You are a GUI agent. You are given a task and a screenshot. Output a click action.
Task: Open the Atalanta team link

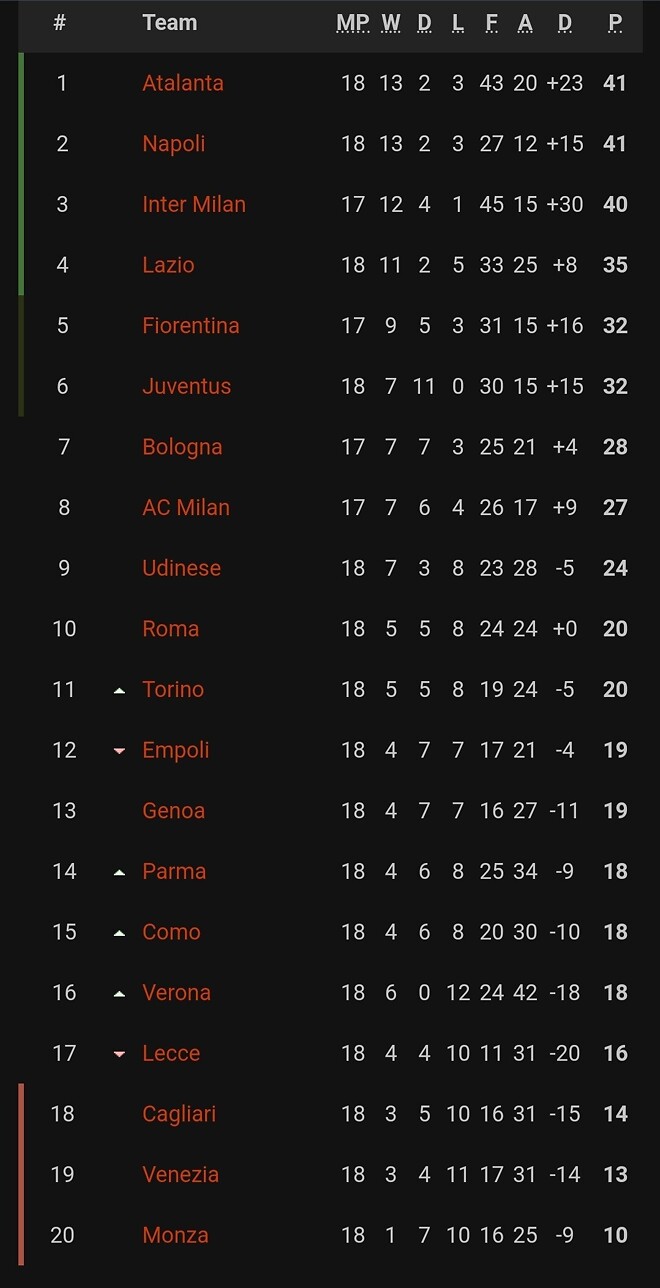[x=183, y=83]
